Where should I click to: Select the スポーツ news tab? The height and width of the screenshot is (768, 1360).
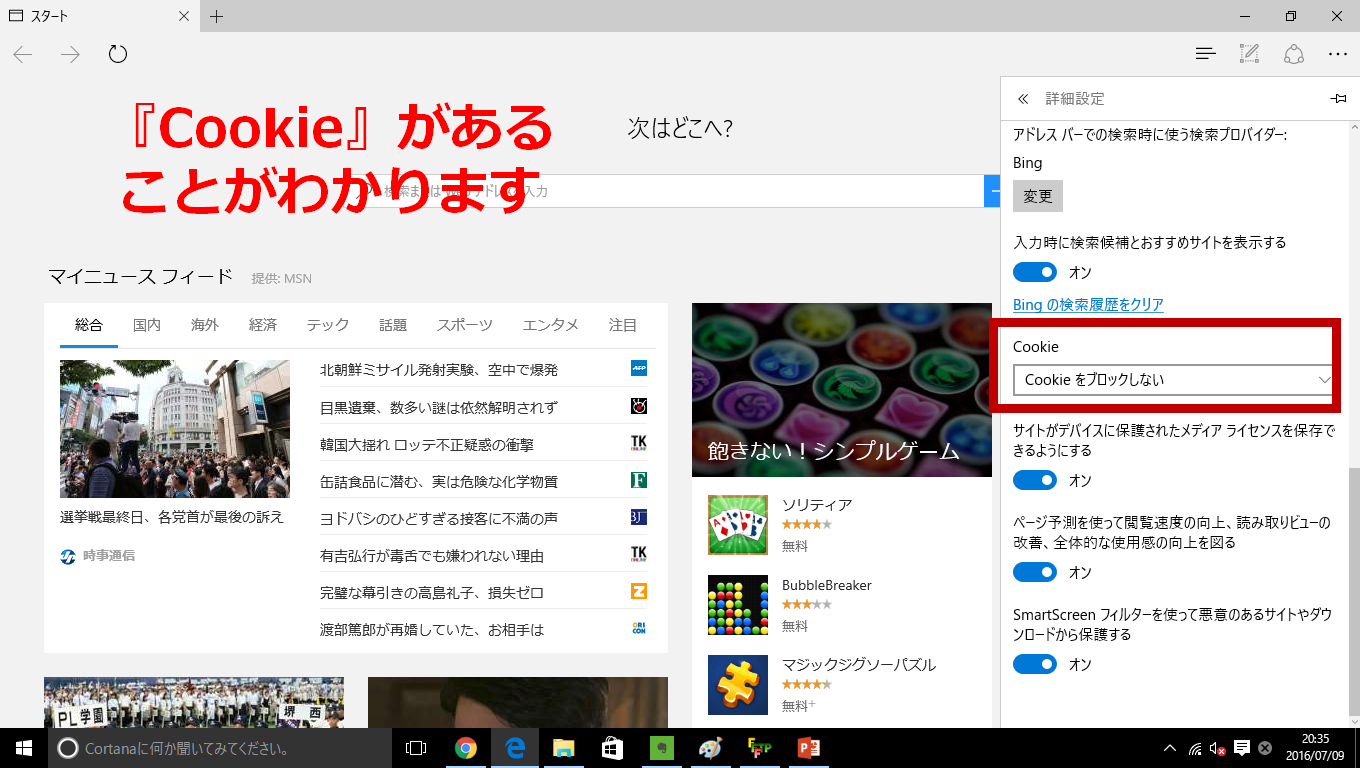[465, 325]
